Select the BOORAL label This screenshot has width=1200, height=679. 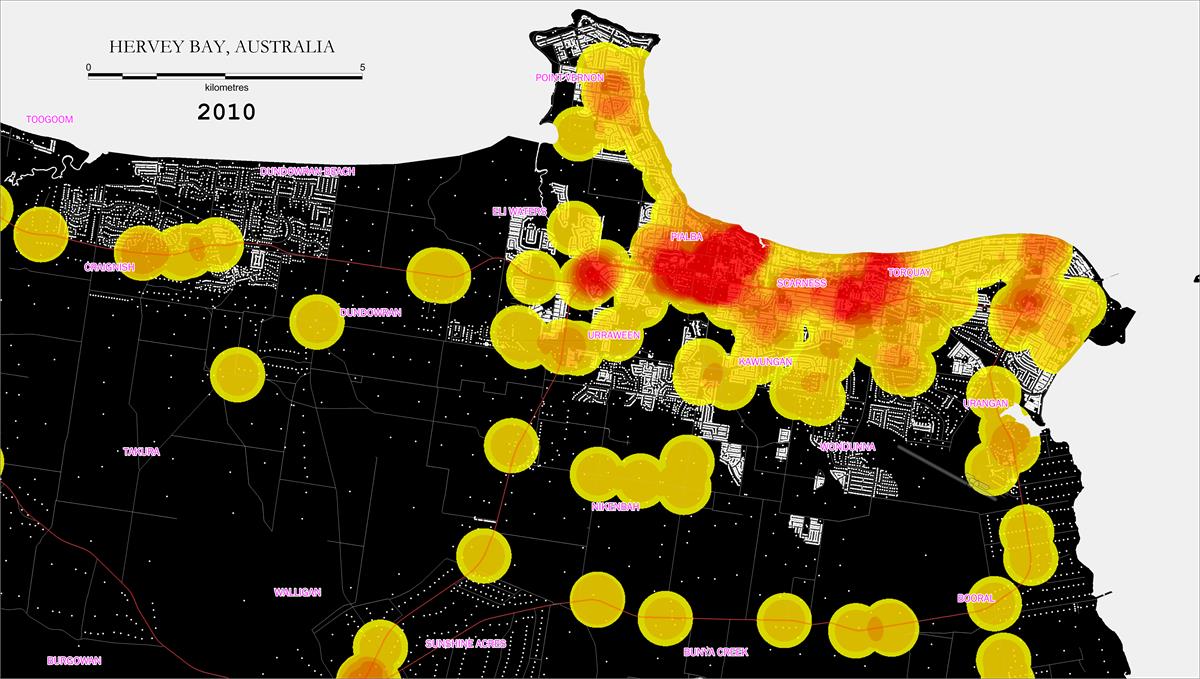click(975, 598)
